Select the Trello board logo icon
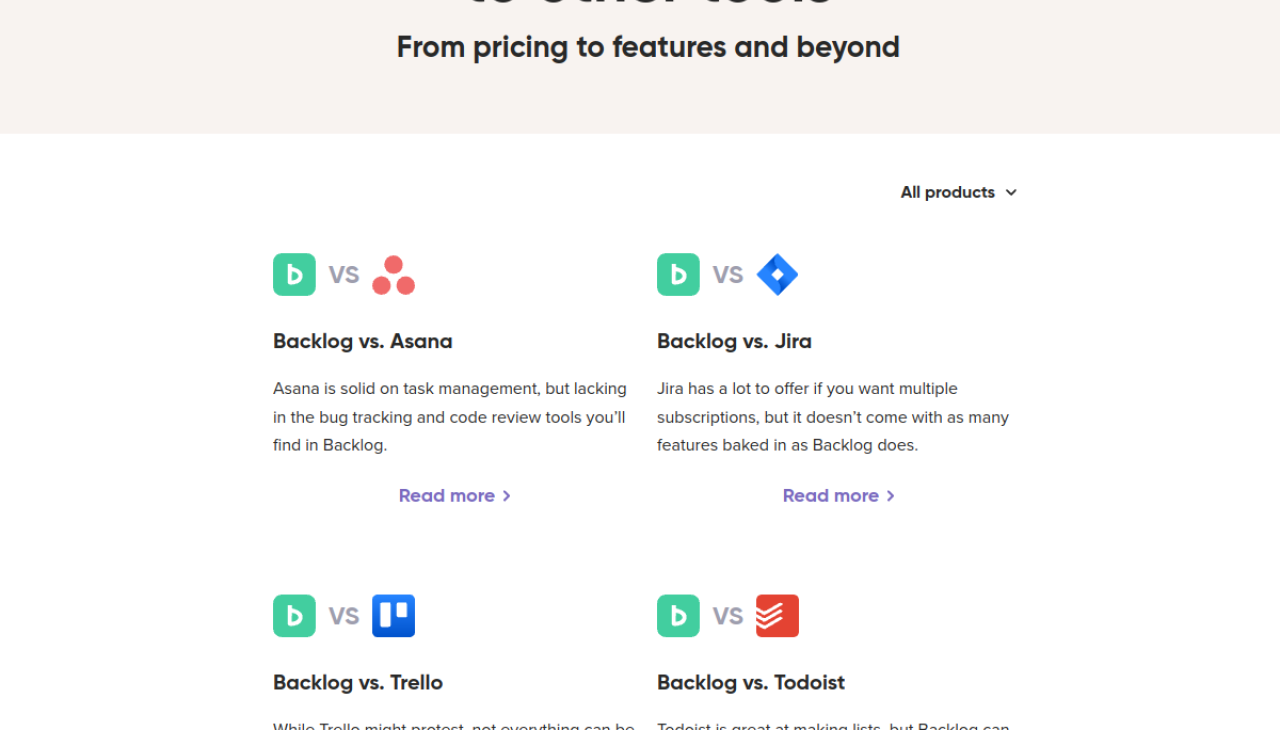This screenshot has width=1280, height=730. pos(393,615)
